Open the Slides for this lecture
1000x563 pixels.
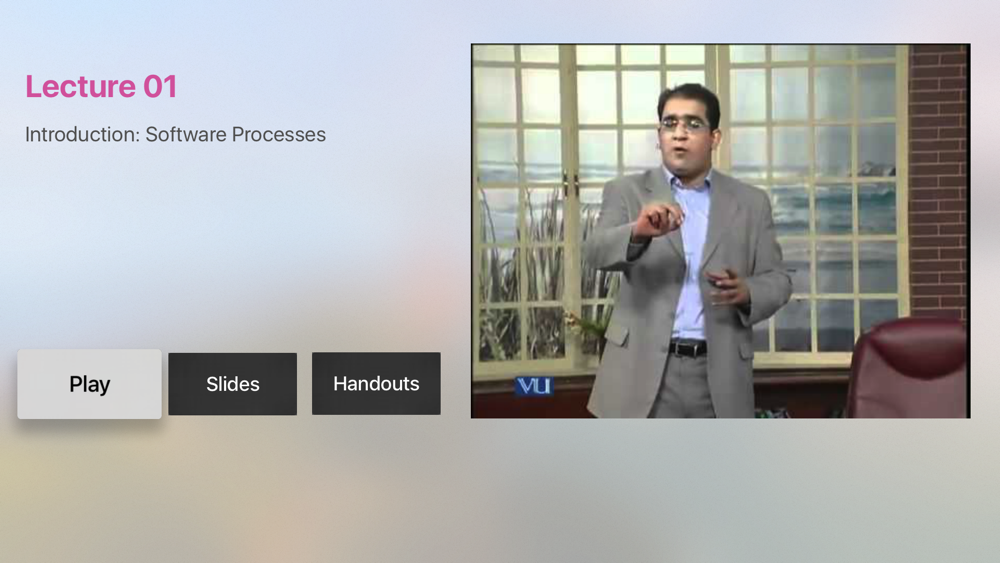(233, 384)
